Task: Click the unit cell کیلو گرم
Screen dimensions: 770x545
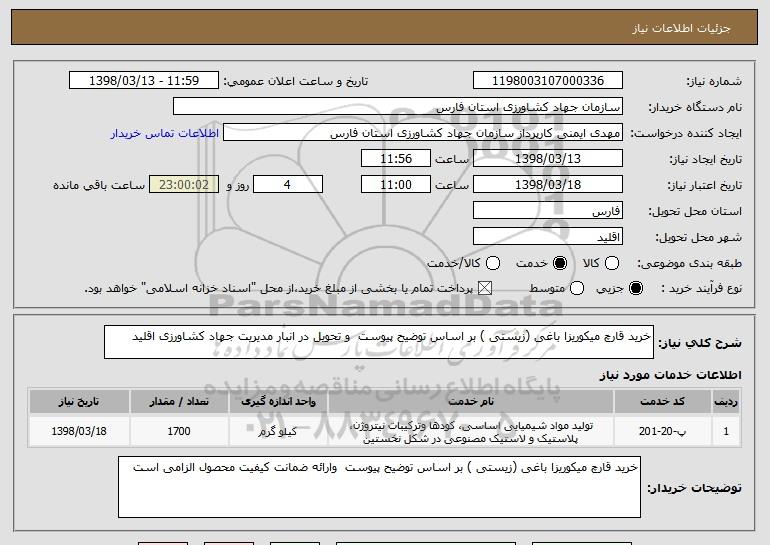Action: tap(278, 431)
